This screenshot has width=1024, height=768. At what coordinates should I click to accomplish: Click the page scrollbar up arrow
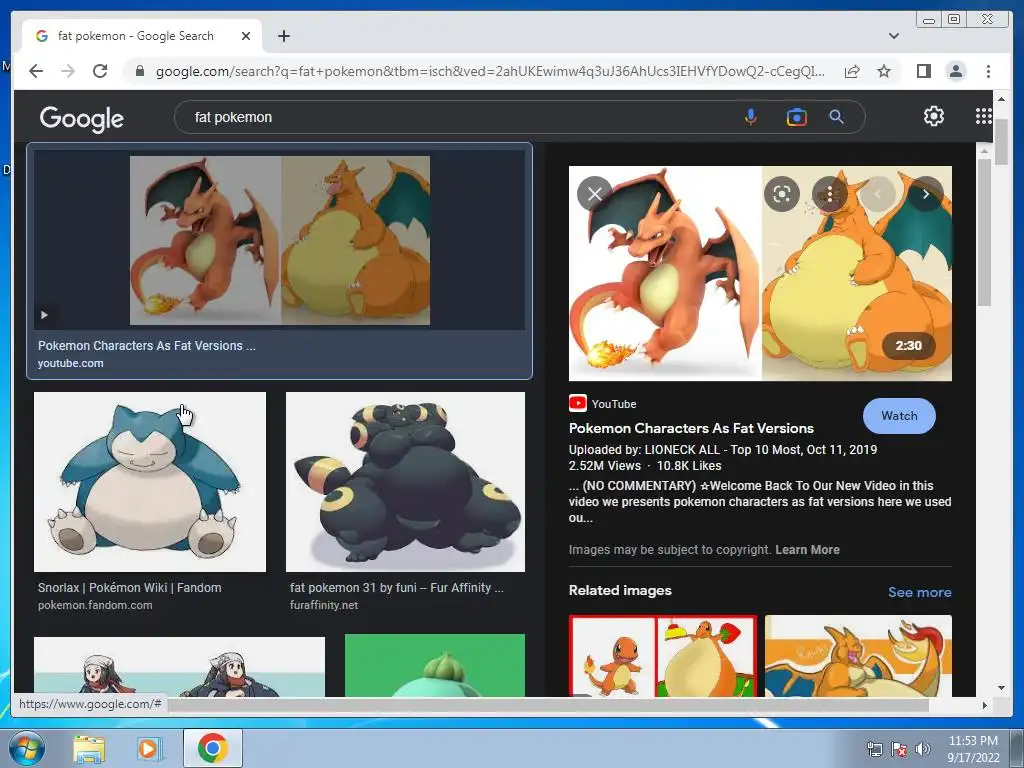pos(1001,99)
